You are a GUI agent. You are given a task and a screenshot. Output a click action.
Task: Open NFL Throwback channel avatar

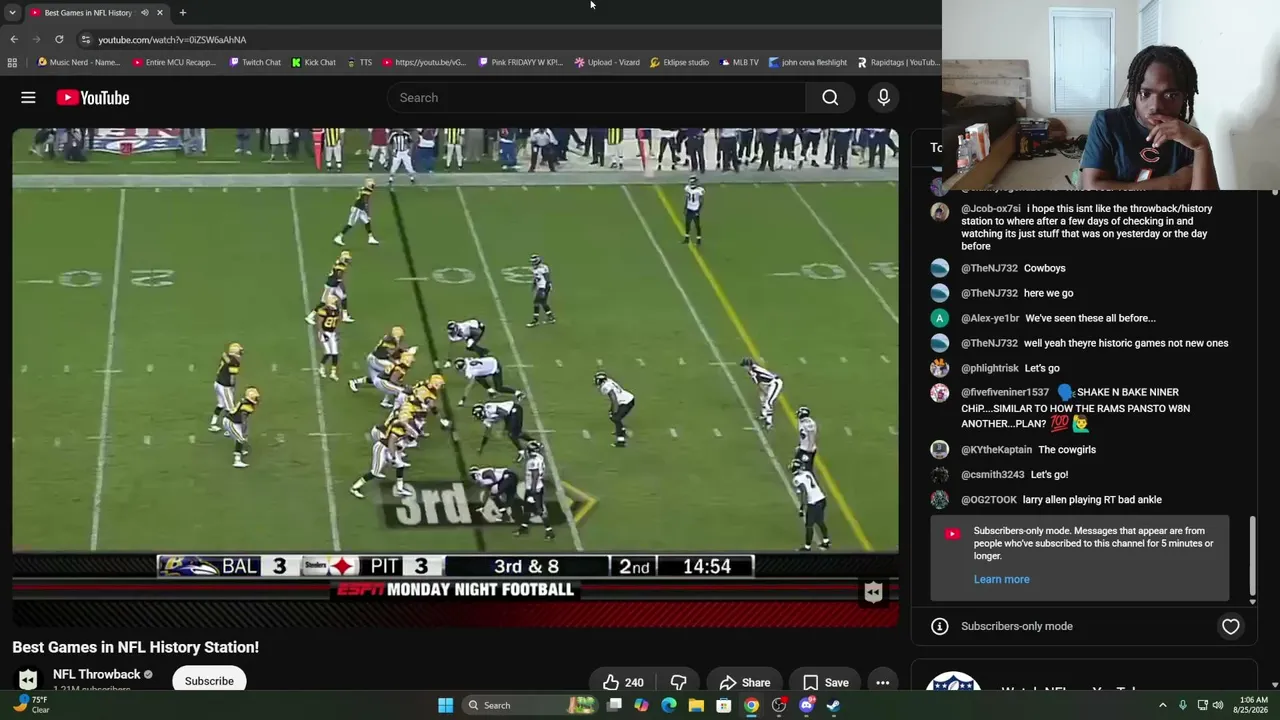(x=28, y=680)
